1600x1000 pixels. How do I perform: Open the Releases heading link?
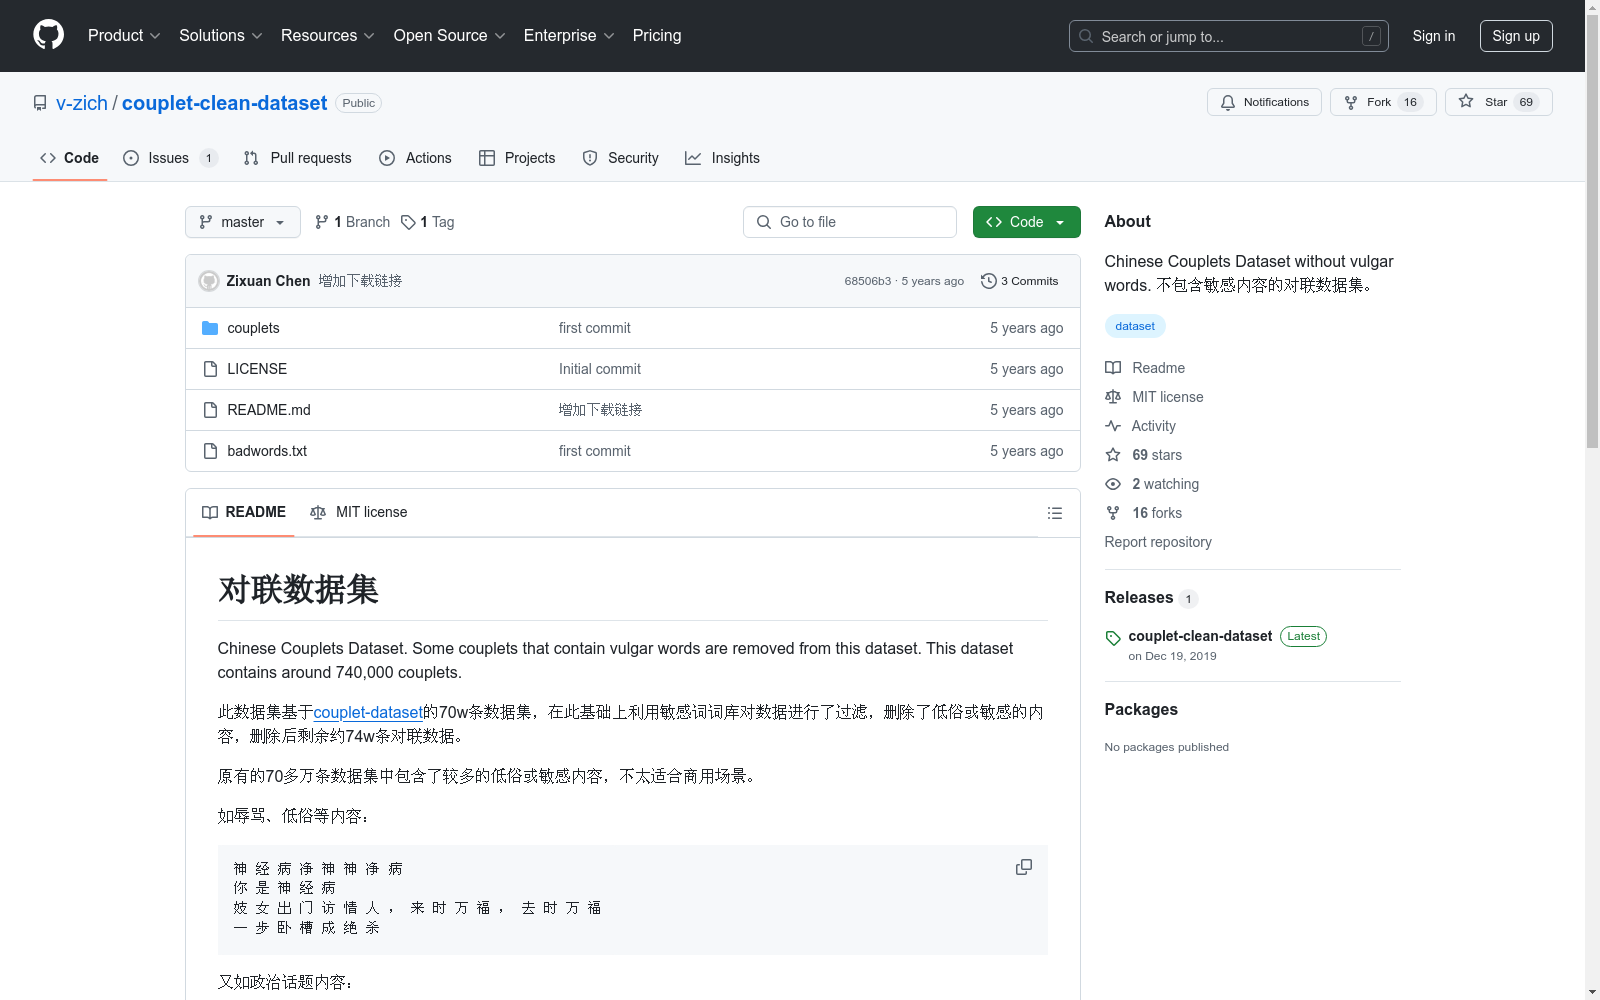1151,598
